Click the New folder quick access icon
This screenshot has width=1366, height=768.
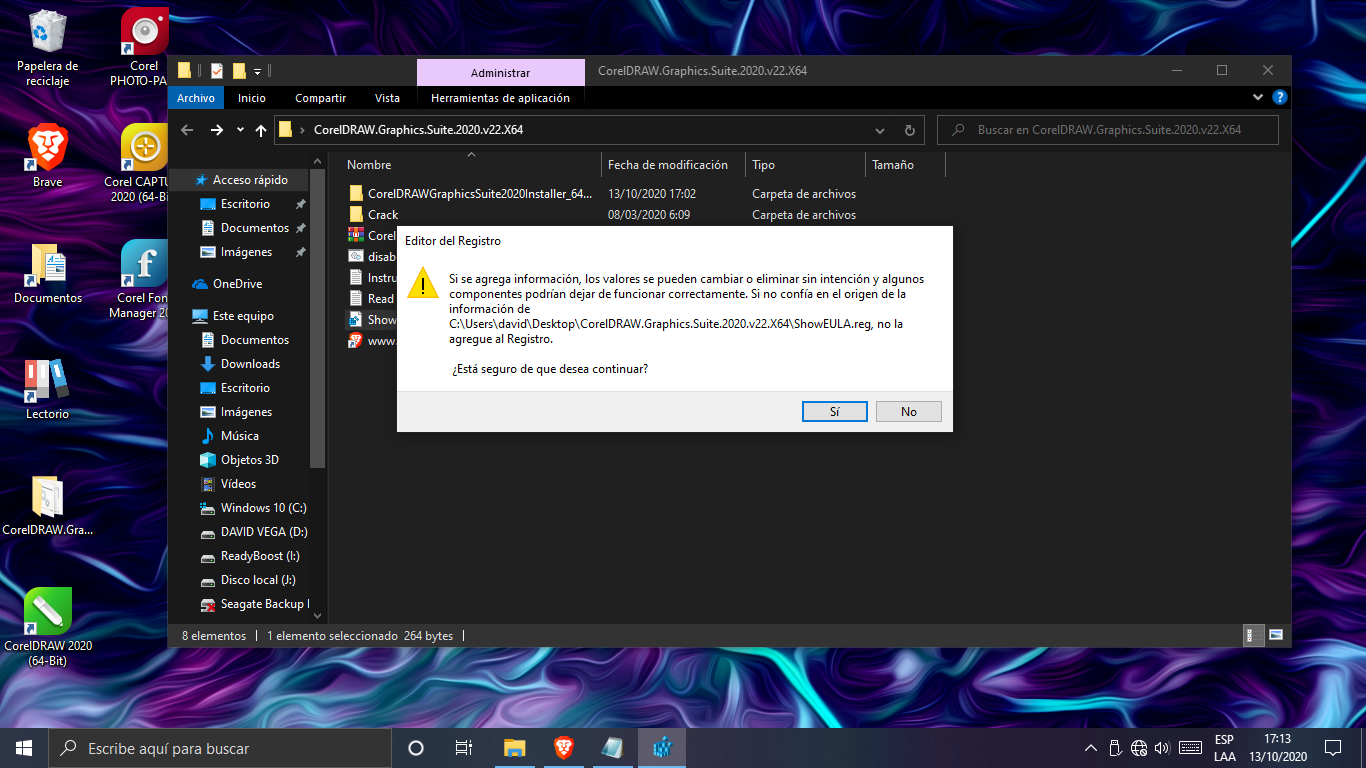[239, 71]
